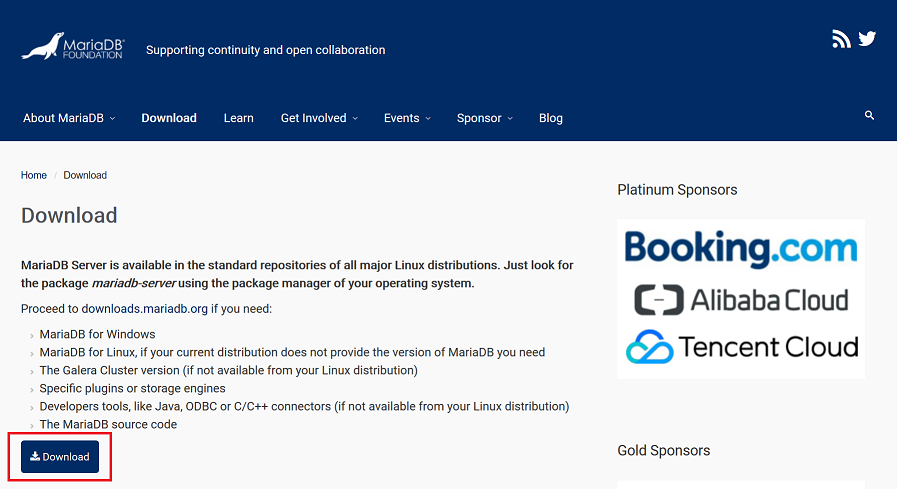The image size is (897, 489).
Task: Open the Download nav item
Action: coord(169,118)
